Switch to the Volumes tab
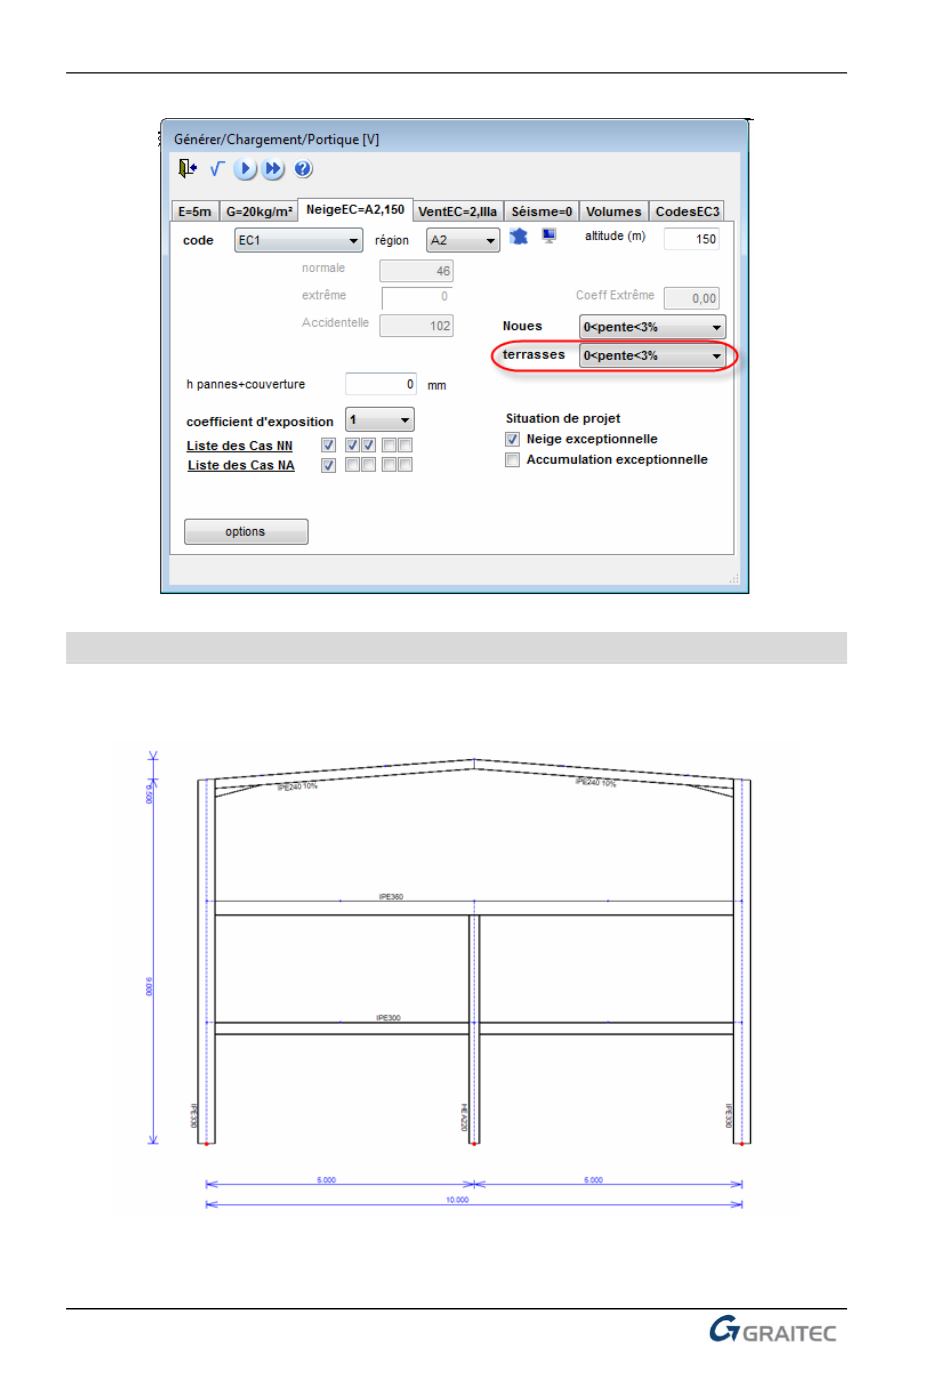This screenshot has height=1387, width=933. click(613, 212)
